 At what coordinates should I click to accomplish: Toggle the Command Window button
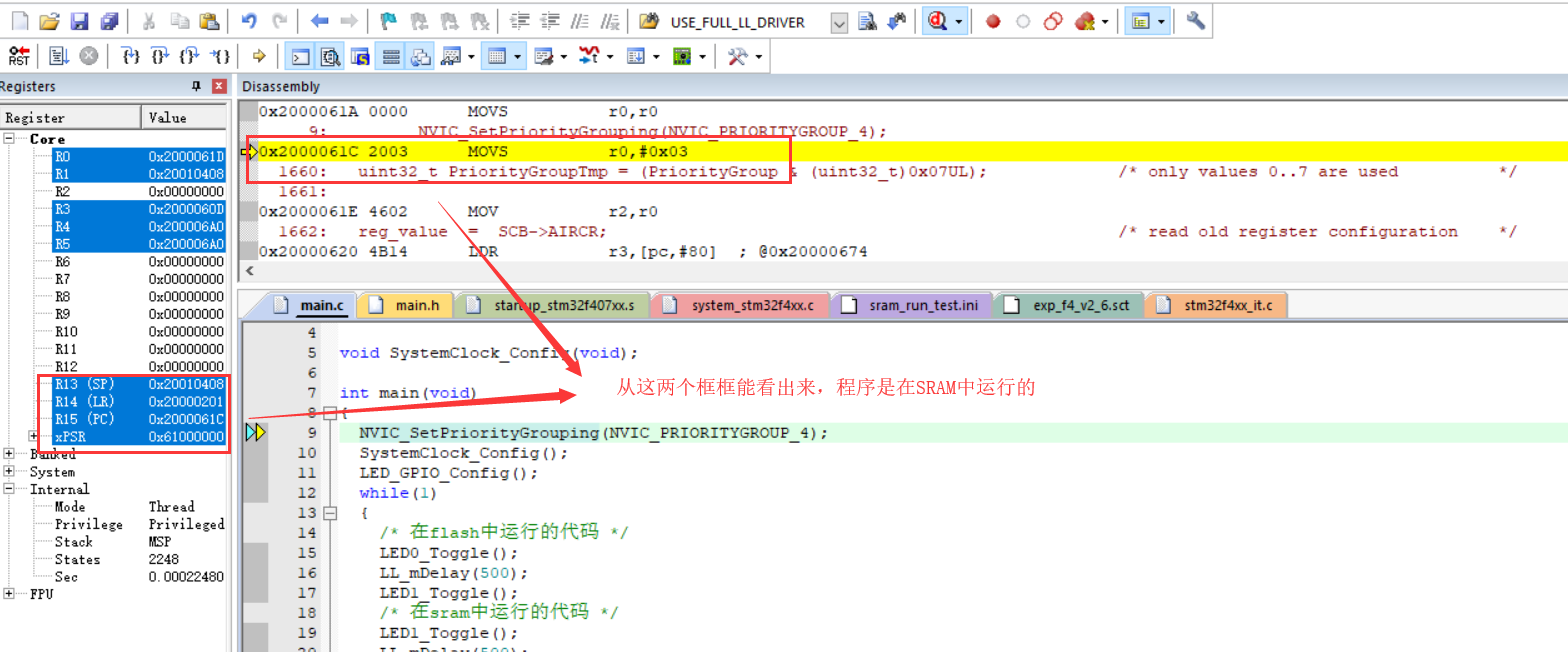pos(300,56)
